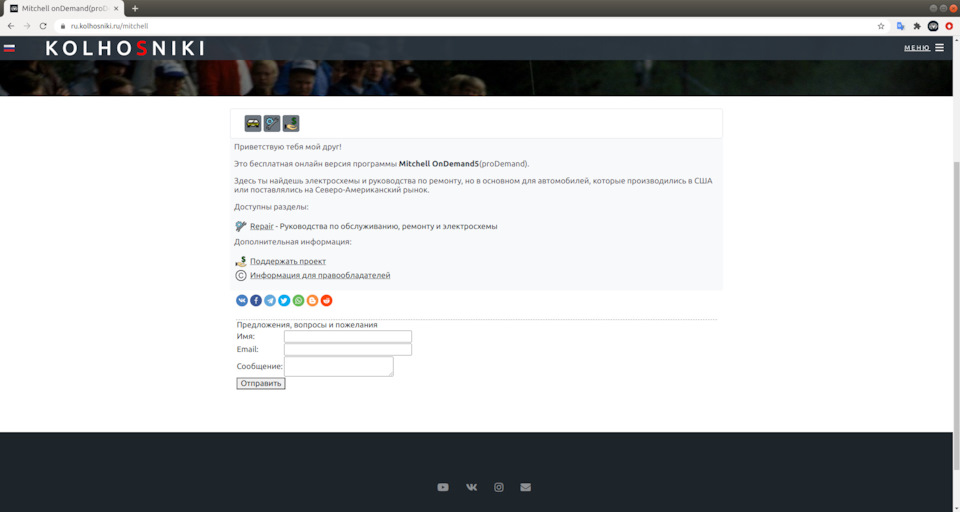The image size is (960, 512).
Task: Follow the Поддержать проект link
Action: pos(288,261)
